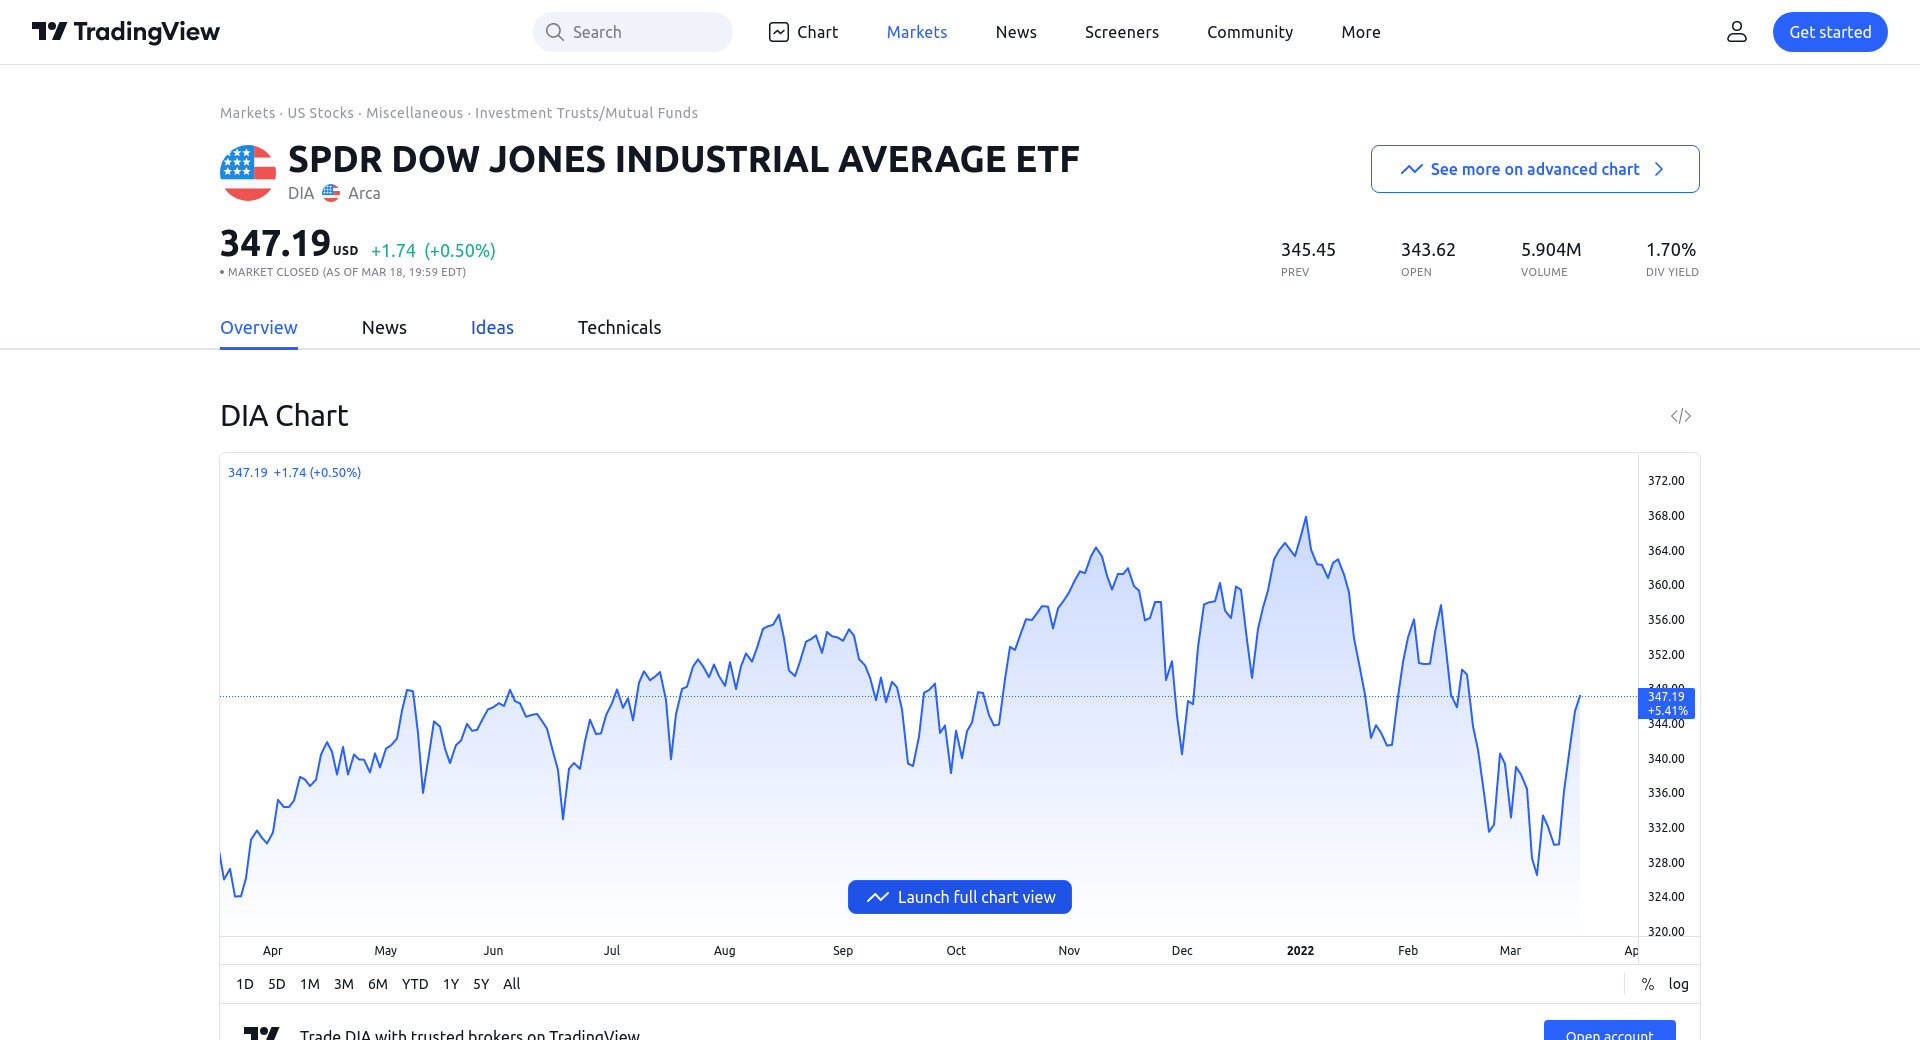This screenshot has height=1040, width=1920.
Task: Open the user profile icon
Action: (x=1737, y=32)
